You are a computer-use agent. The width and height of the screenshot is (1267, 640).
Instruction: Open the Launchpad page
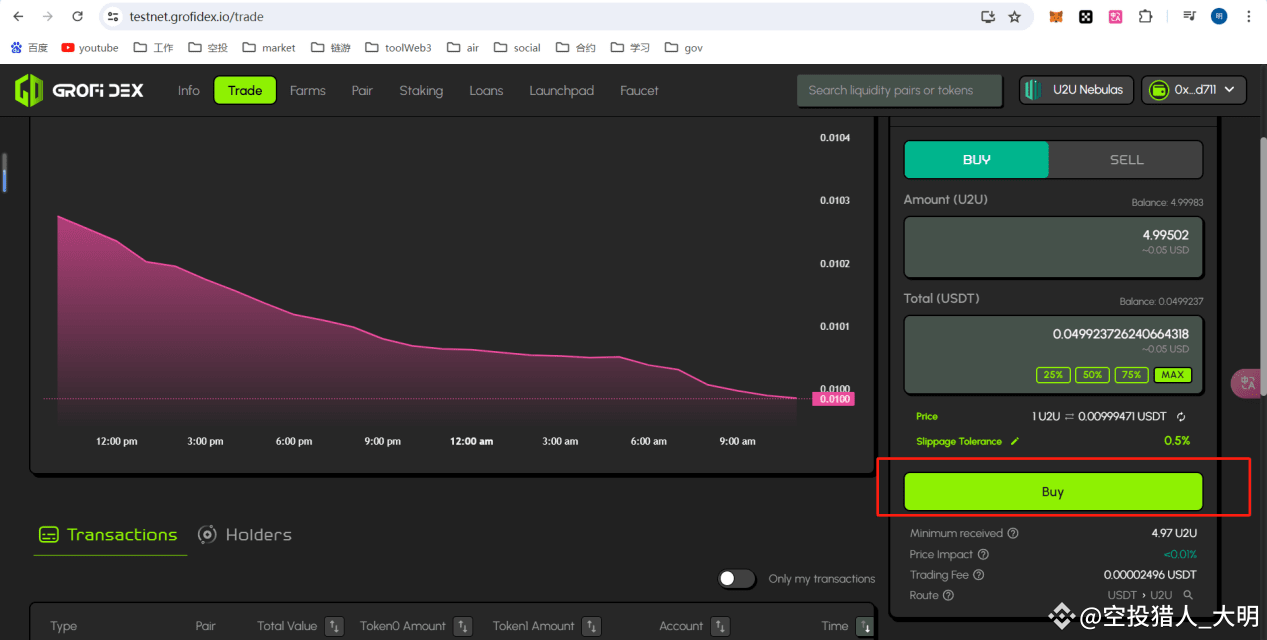(561, 90)
